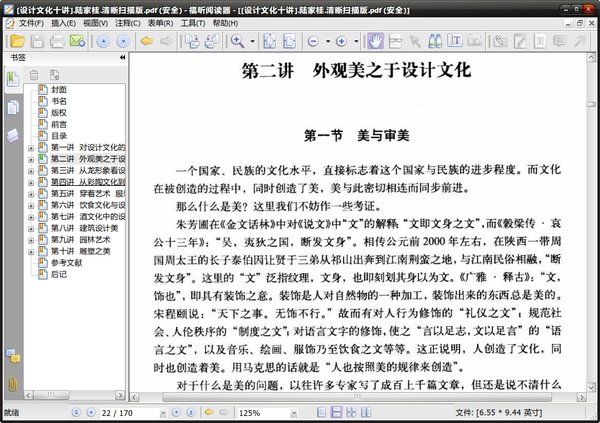Select the Hand tool

376,41
